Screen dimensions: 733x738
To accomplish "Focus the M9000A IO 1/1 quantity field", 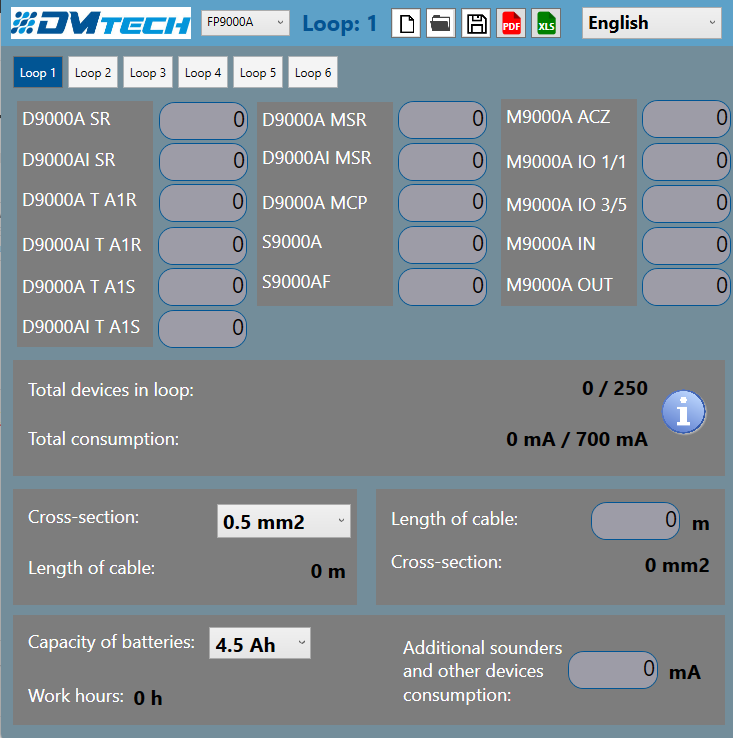I will coord(686,162).
